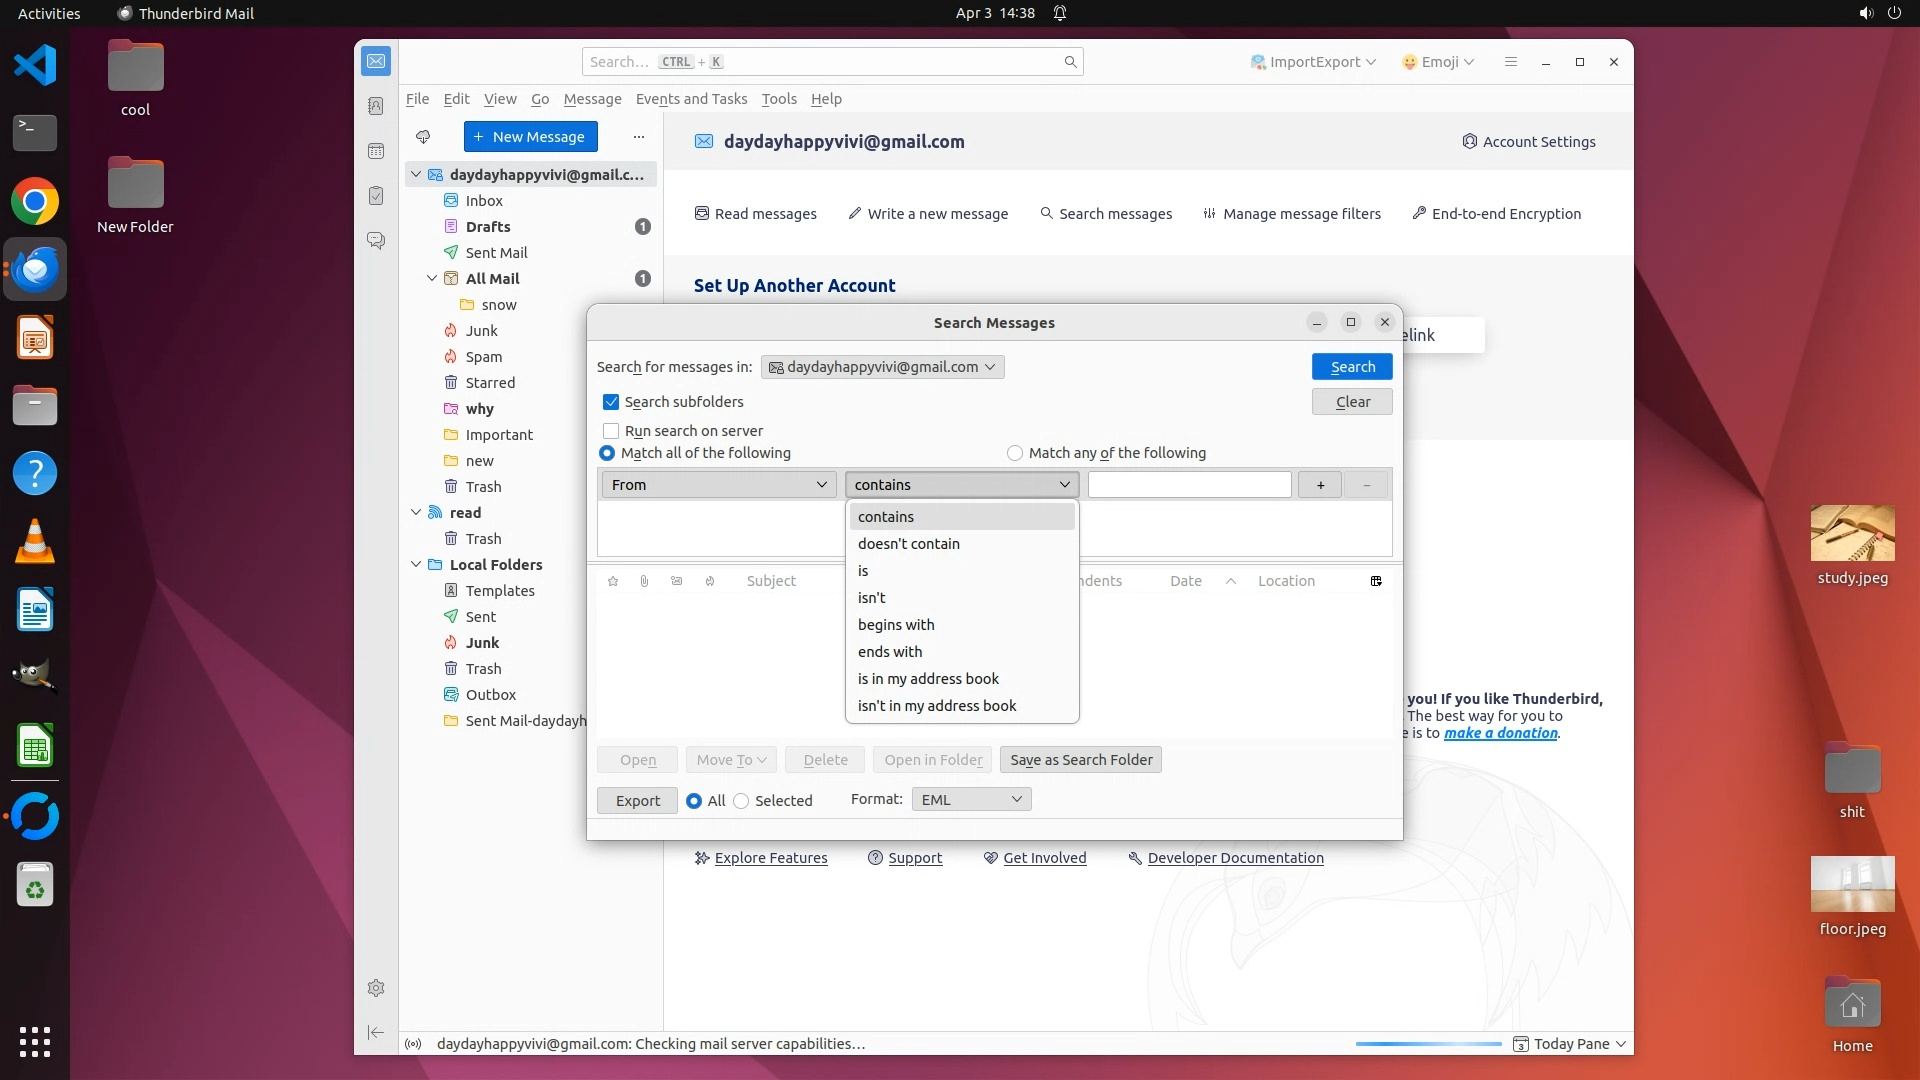Click the search value text field

[x=1189, y=485]
